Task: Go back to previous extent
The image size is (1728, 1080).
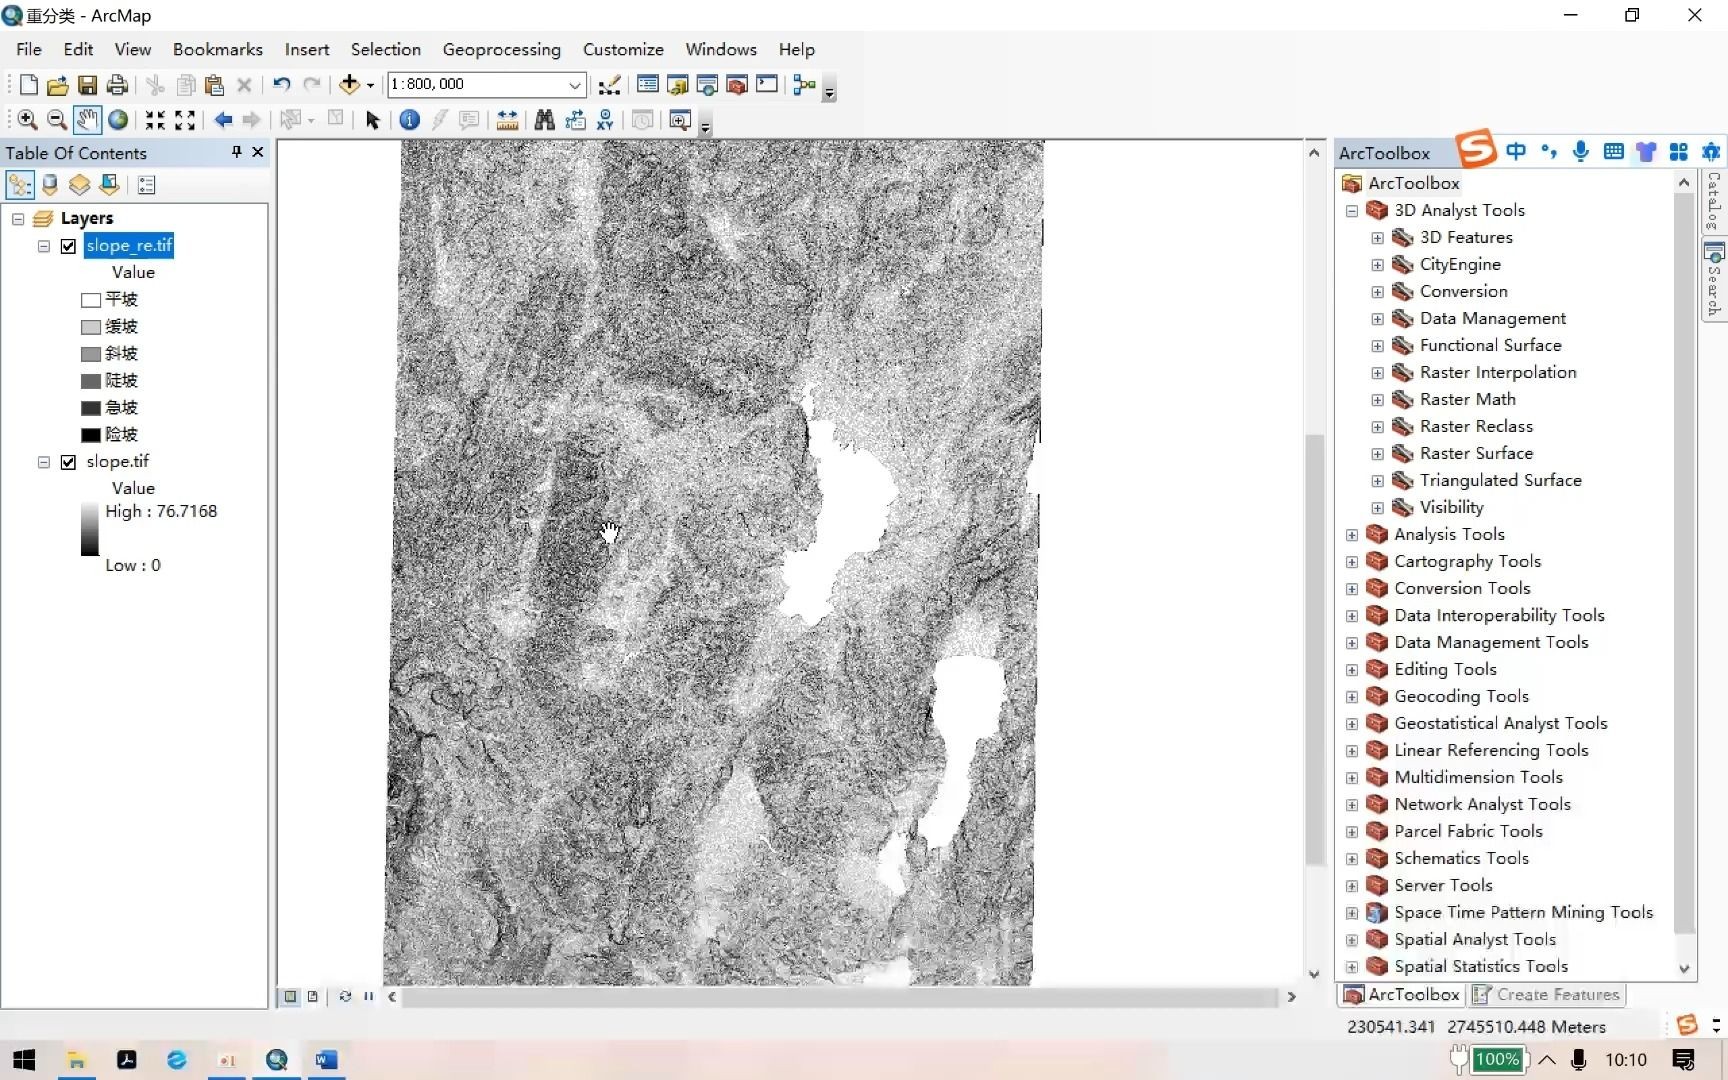Action: coord(223,120)
